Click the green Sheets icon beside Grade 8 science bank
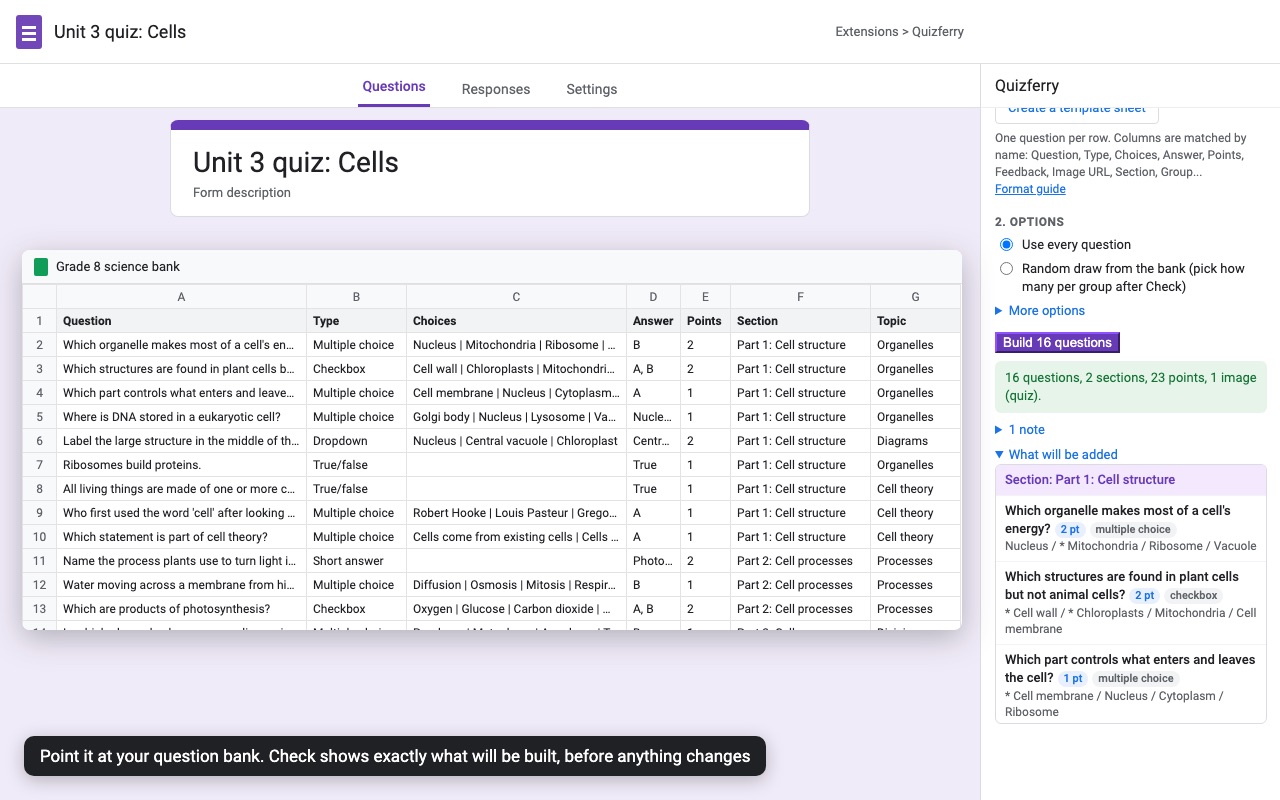The image size is (1280, 800). point(41,267)
